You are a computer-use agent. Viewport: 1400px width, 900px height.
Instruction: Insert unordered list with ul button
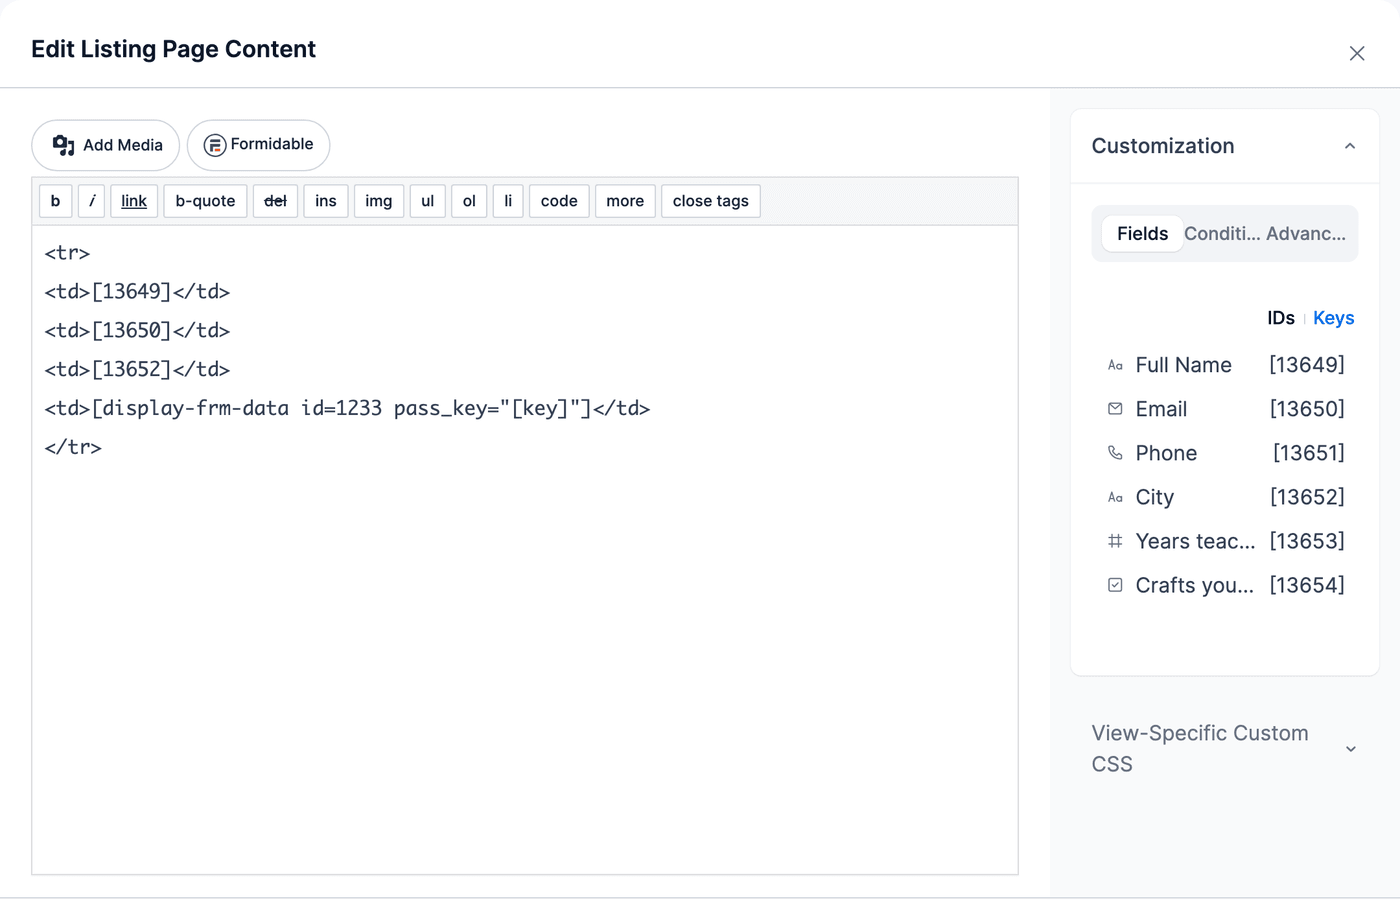[427, 201]
